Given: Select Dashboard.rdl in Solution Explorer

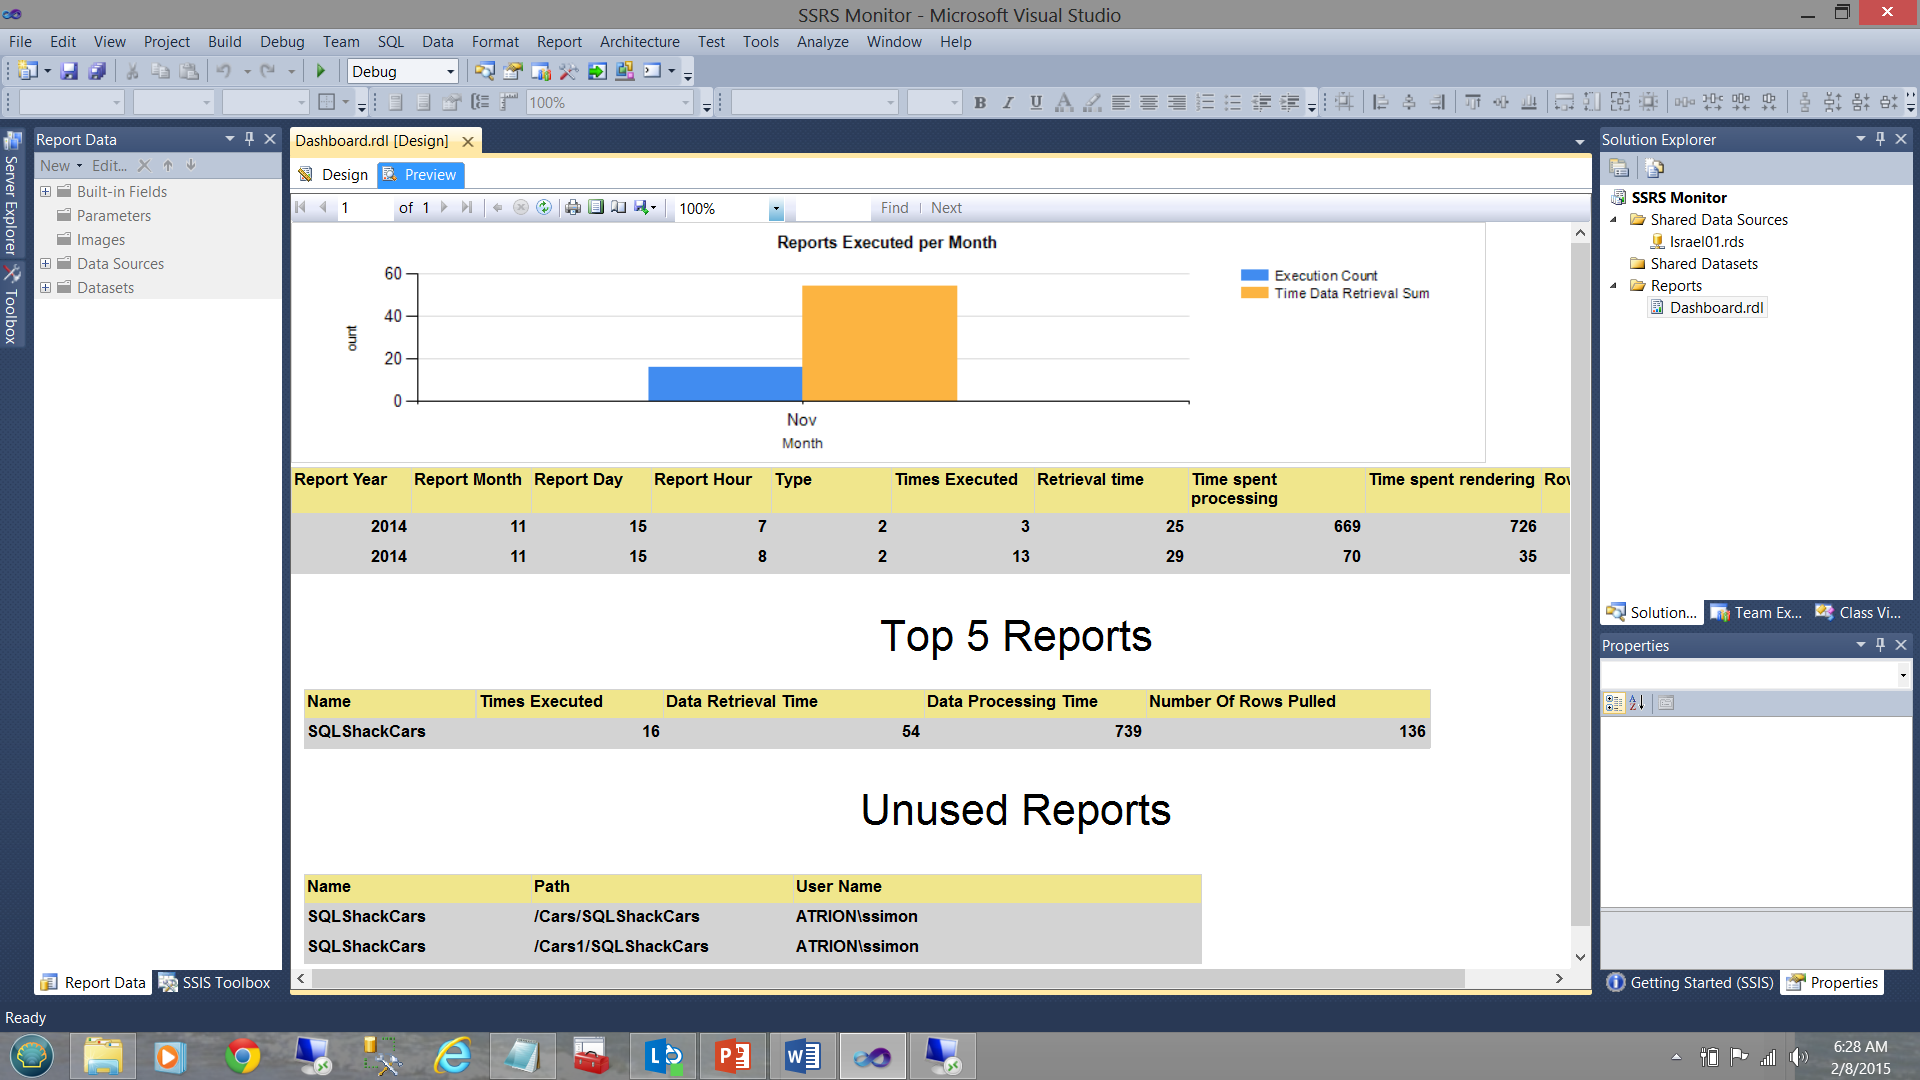Looking at the screenshot, I should 1716,307.
